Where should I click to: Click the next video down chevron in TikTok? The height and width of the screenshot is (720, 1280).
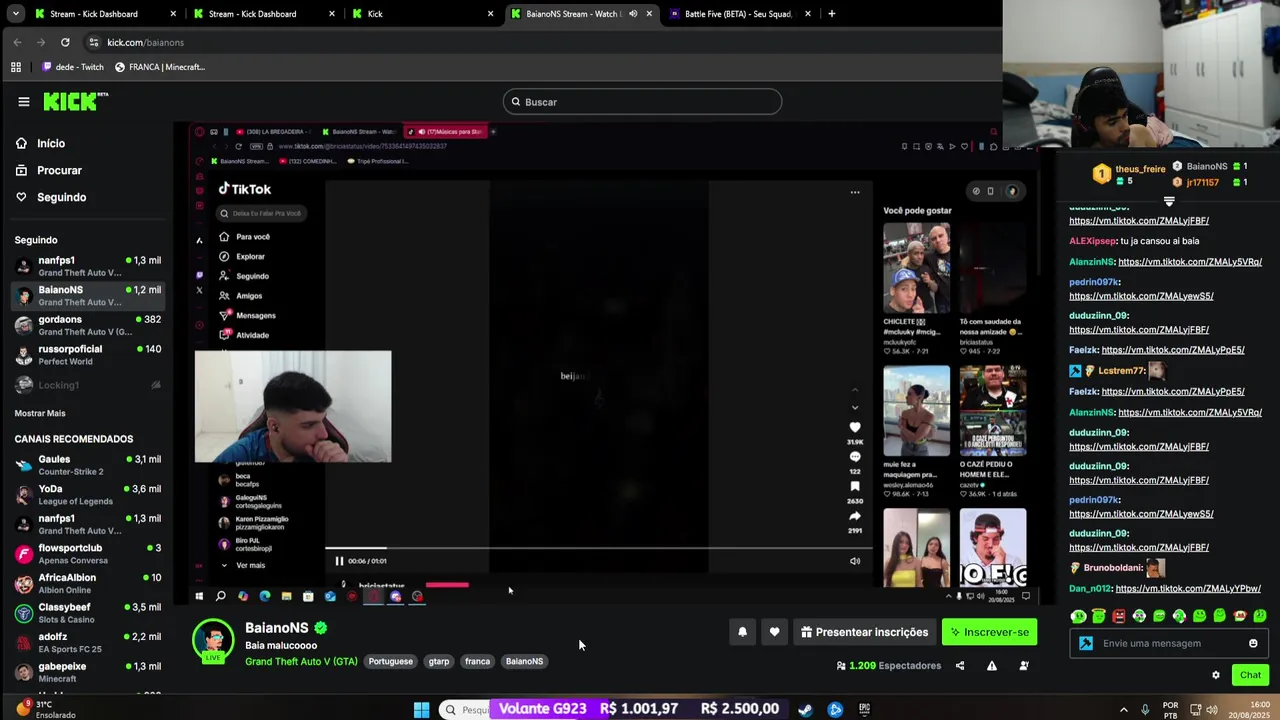[x=855, y=407]
